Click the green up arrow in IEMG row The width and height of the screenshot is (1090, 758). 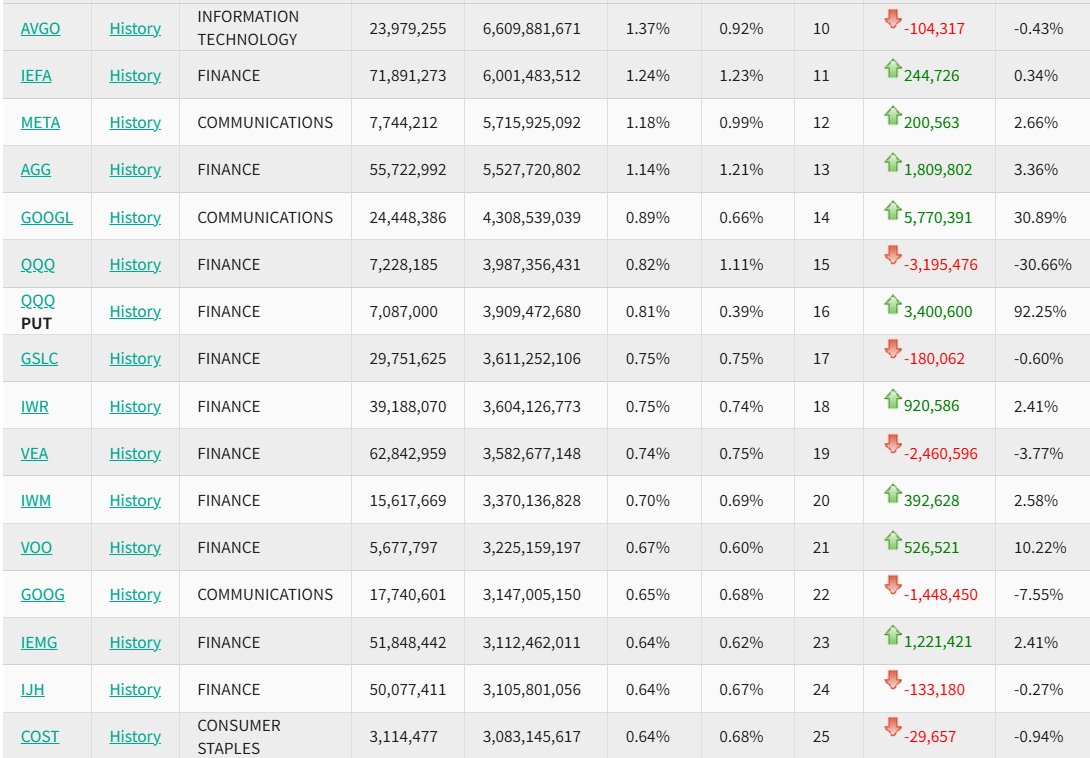[893, 635]
